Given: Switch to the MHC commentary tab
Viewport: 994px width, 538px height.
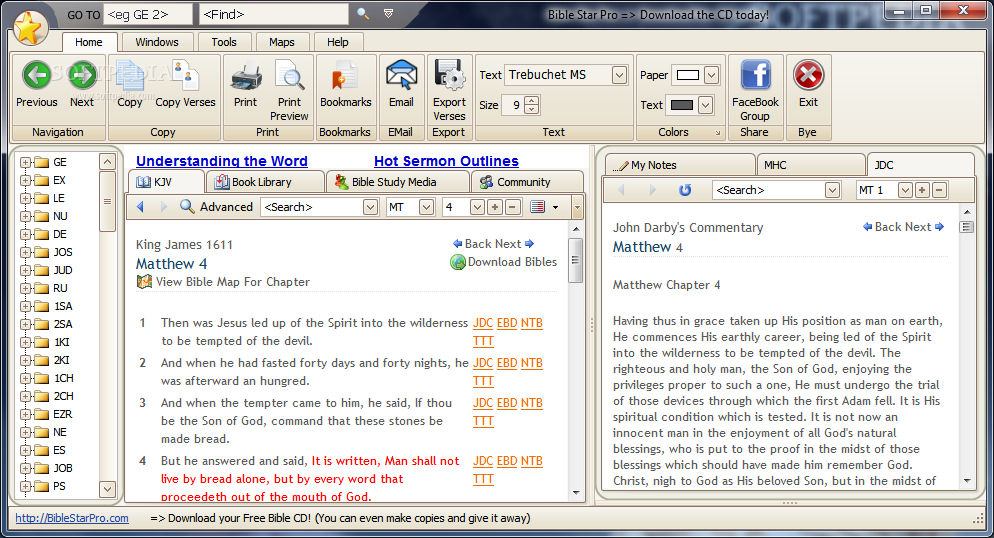Looking at the screenshot, I should click(810, 165).
